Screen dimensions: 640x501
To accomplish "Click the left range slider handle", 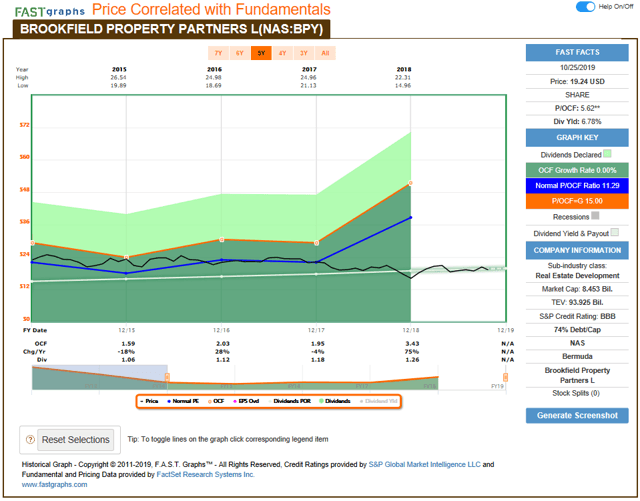I will [167, 377].
